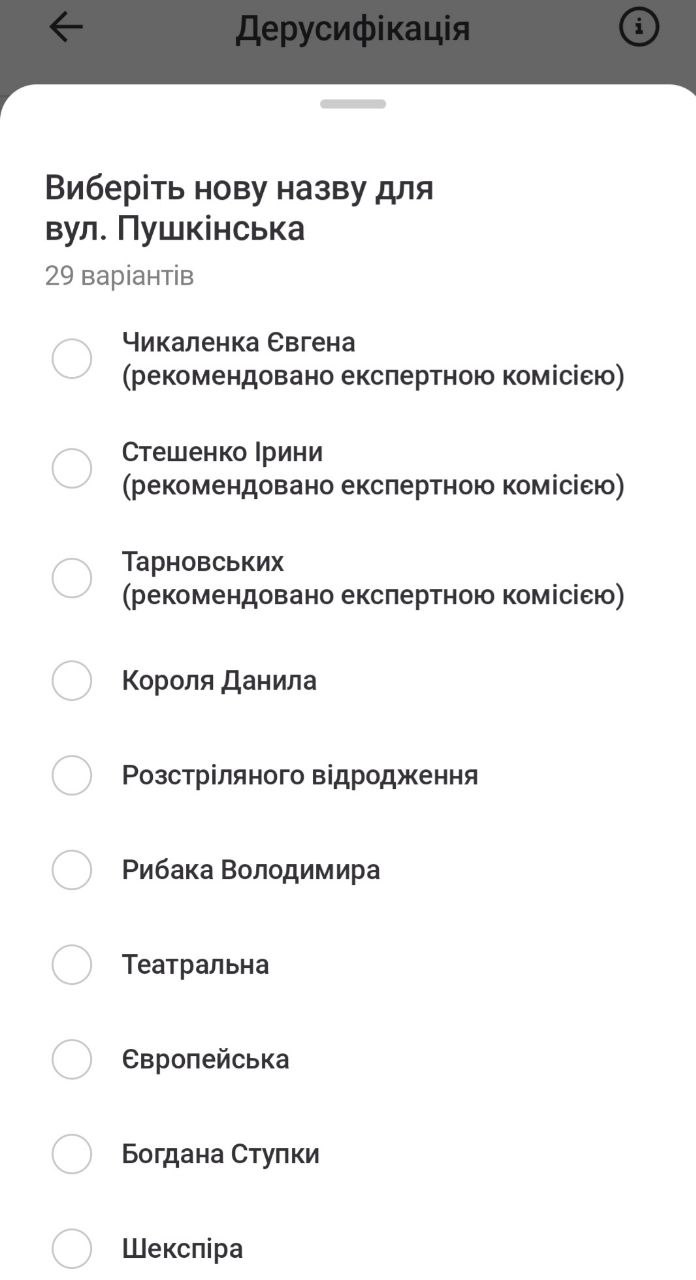The height and width of the screenshot is (1280, 696).
Task: Choose the Шекспіра radio button
Action: coord(72,1249)
